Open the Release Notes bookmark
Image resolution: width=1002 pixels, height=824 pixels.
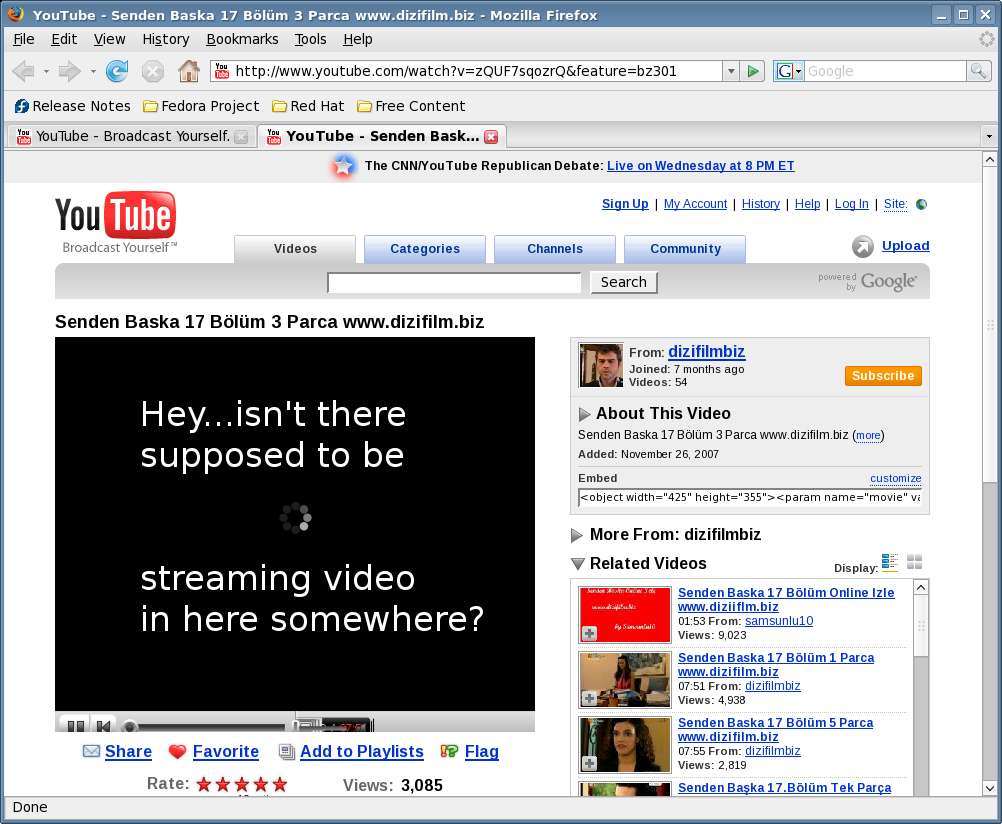click(x=72, y=106)
